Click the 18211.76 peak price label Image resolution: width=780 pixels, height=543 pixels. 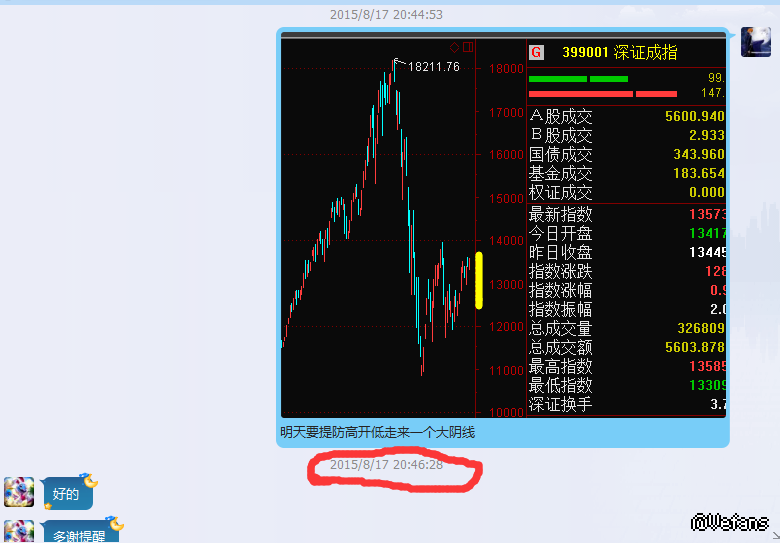(434, 67)
